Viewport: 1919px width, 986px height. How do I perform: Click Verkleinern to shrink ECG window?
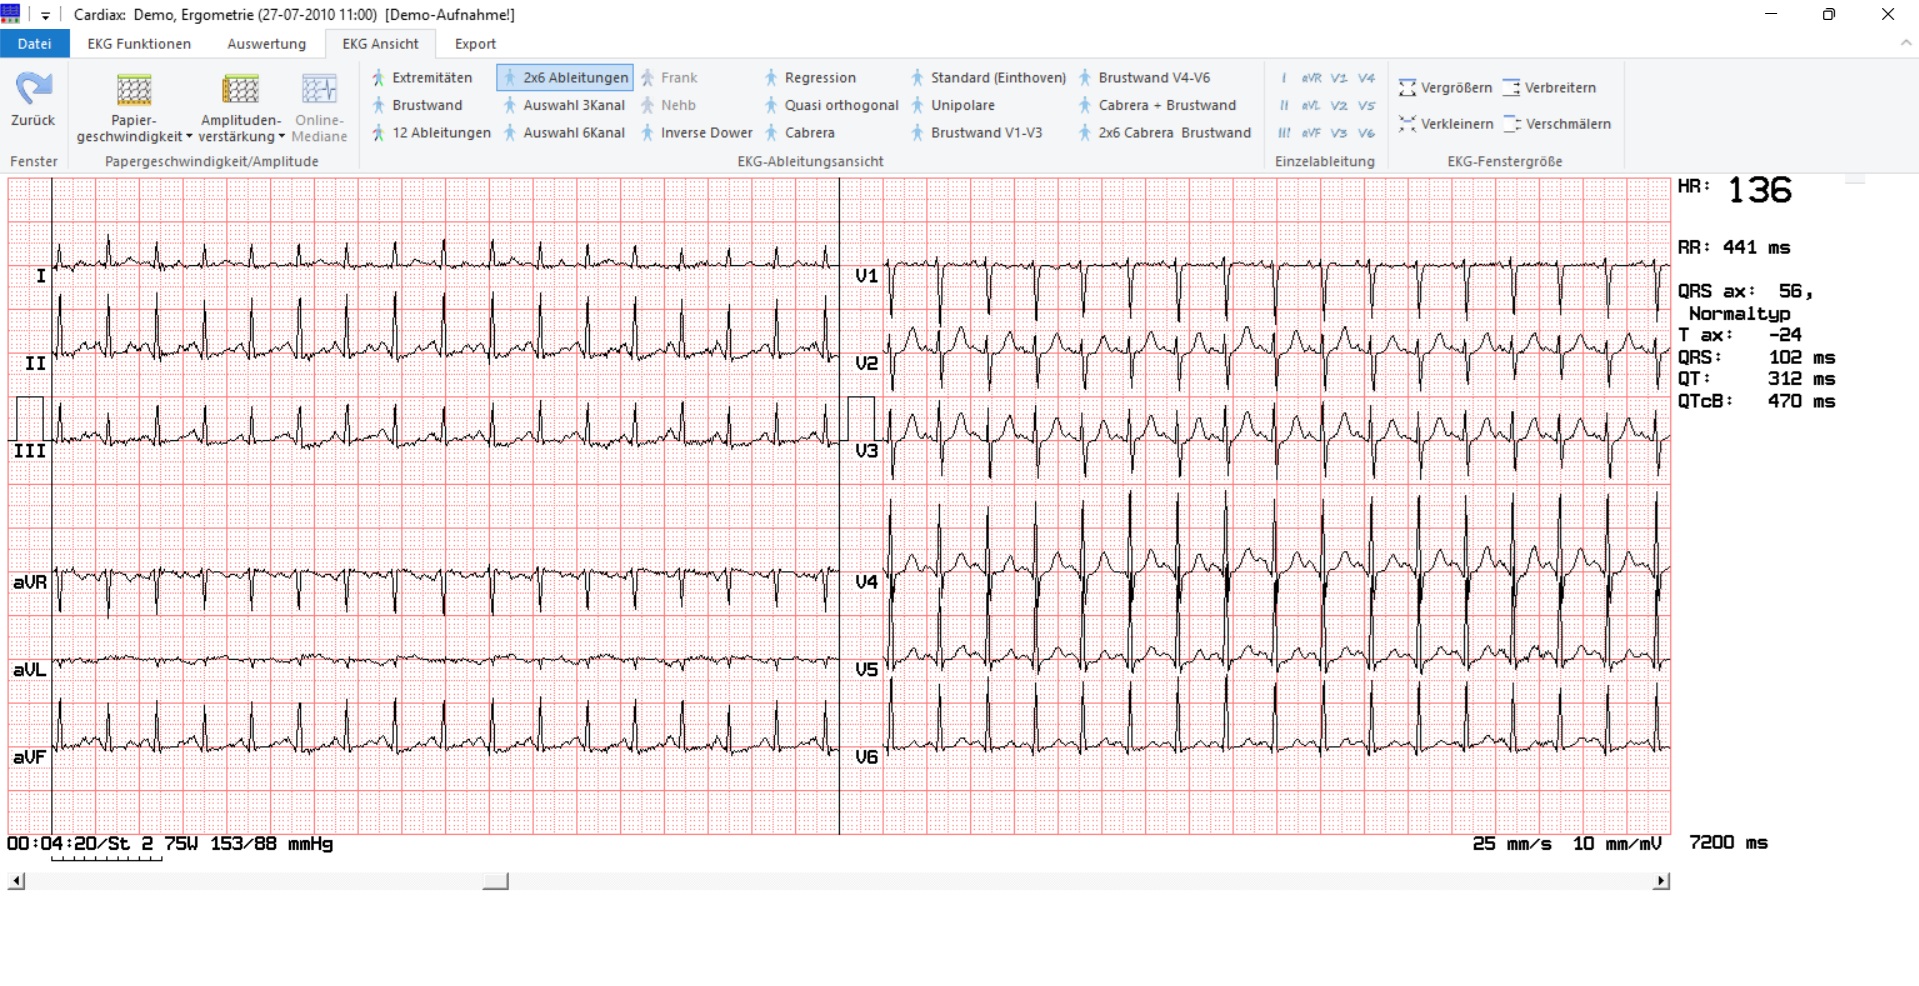click(1445, 124)
